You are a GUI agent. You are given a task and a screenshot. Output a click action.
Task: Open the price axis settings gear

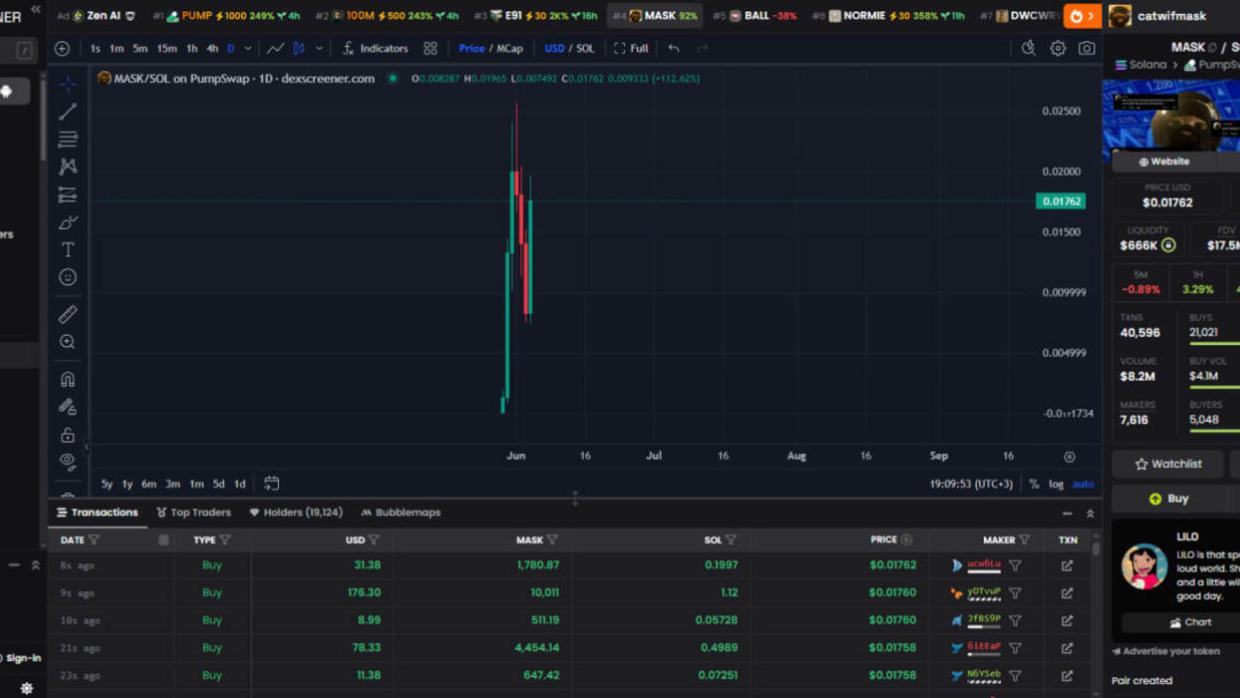[1069, 457]
